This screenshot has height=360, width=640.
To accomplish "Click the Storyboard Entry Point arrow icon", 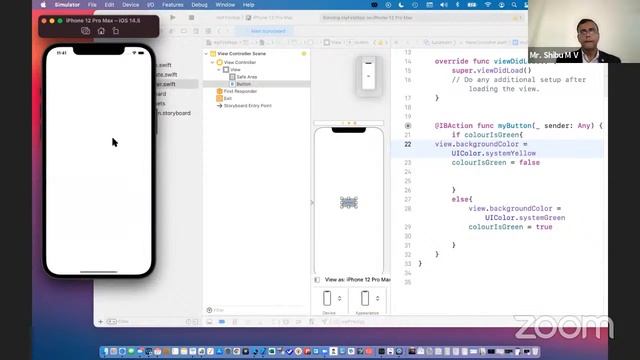I will [219, 106].
